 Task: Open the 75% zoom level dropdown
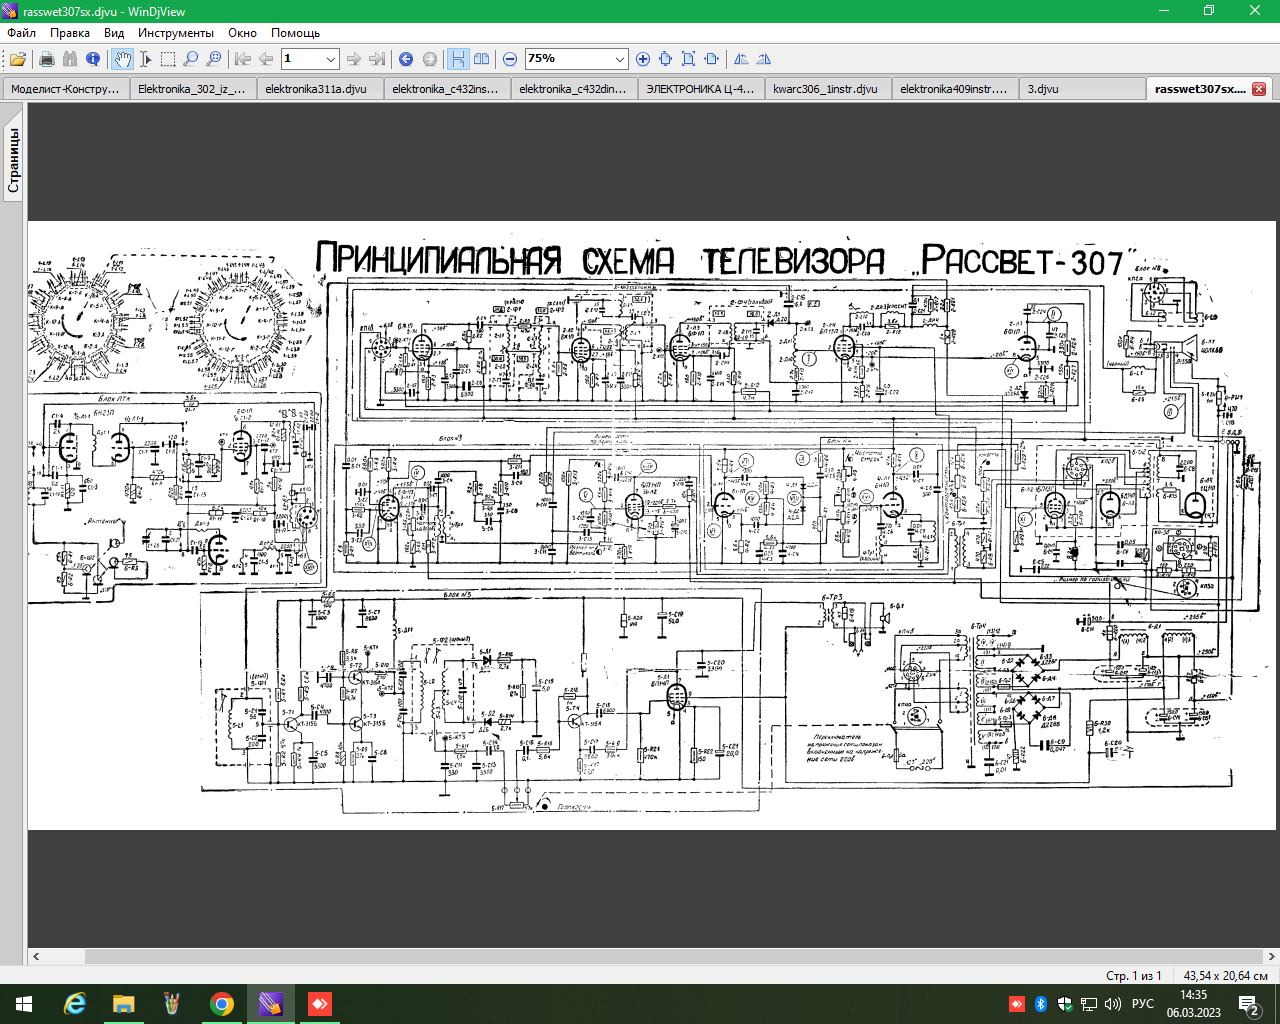click(x=619, y=59)
